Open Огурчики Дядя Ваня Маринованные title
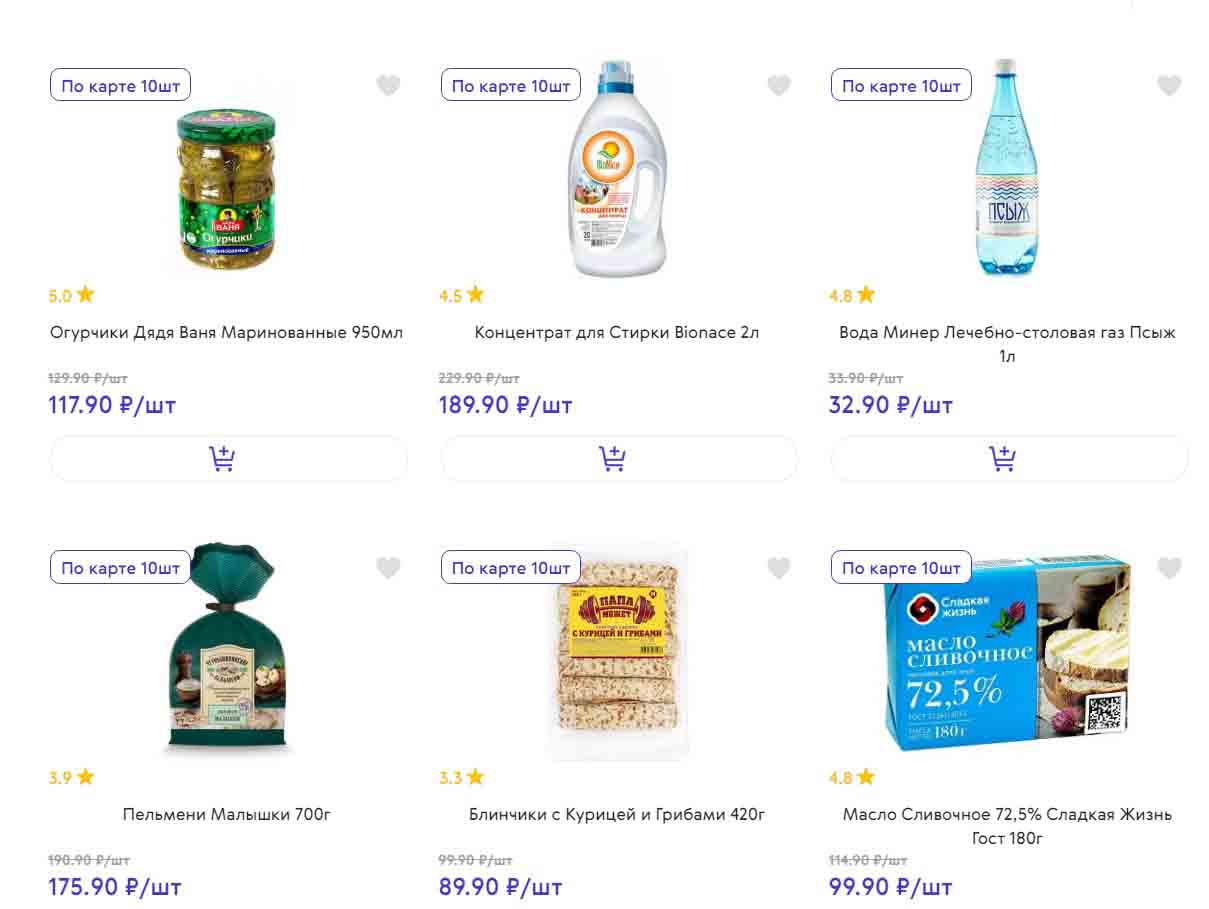Viewport: 1209px width, 909px height. (227, 333)
